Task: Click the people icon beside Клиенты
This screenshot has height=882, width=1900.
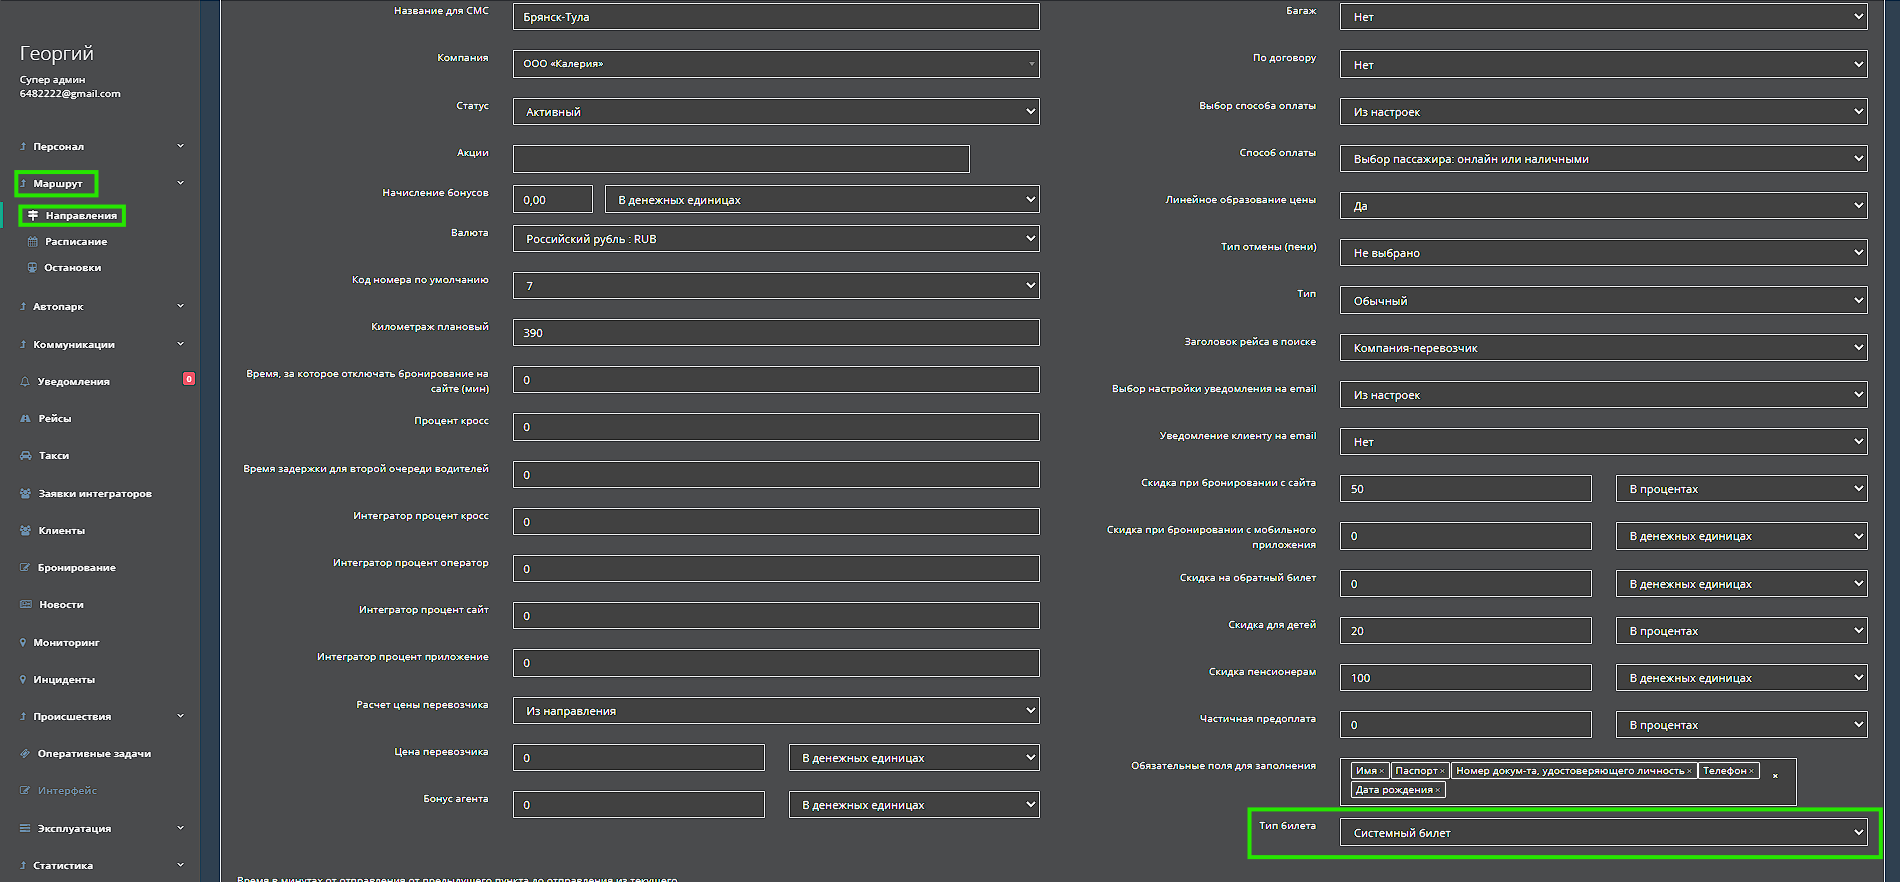Action: 25,531
